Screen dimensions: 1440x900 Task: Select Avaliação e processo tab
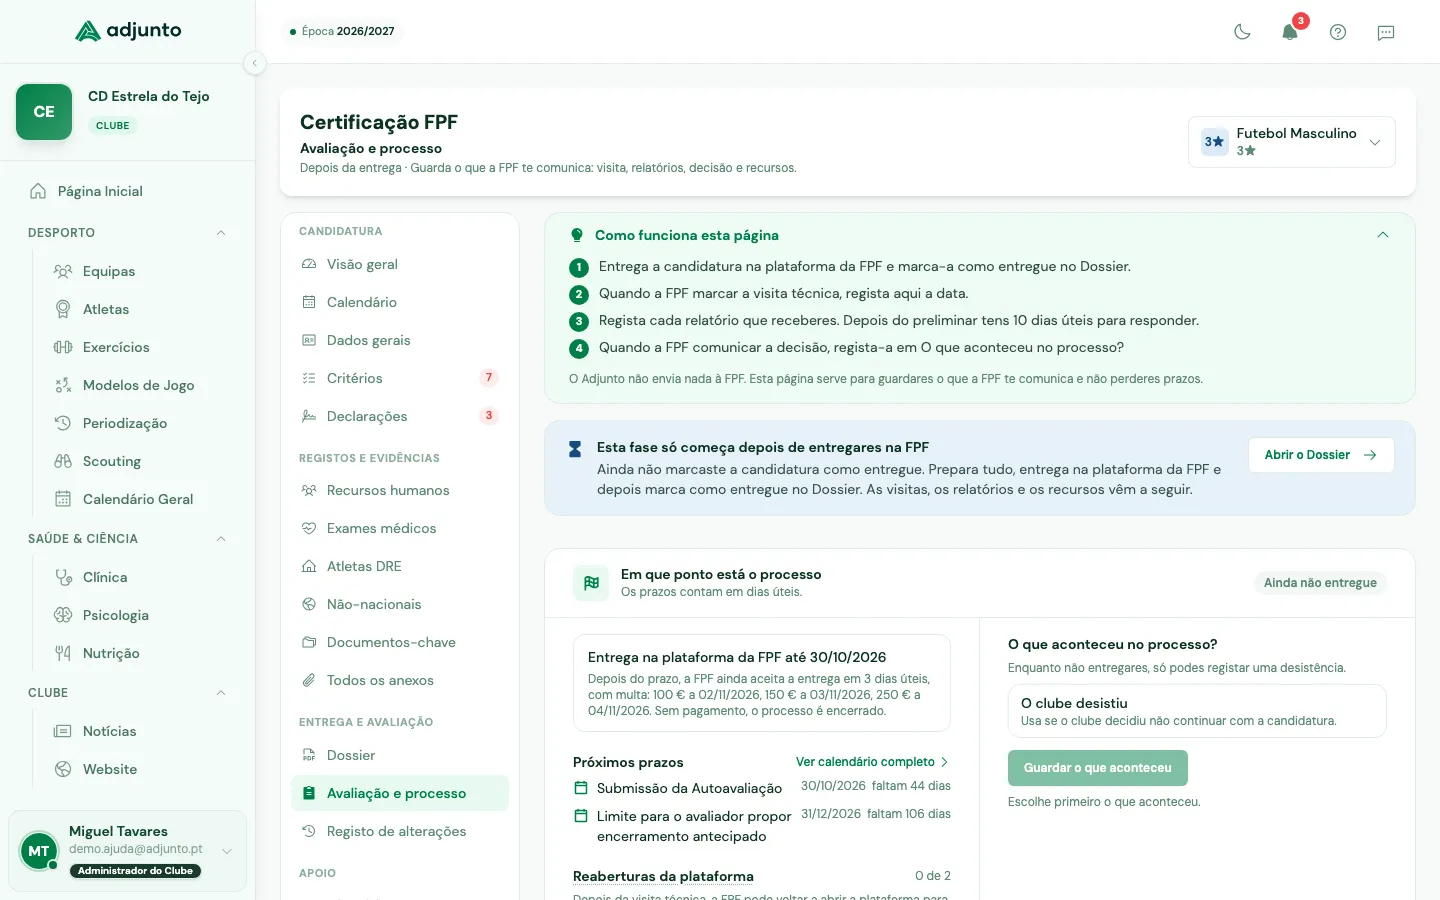[x=400, y=793]
